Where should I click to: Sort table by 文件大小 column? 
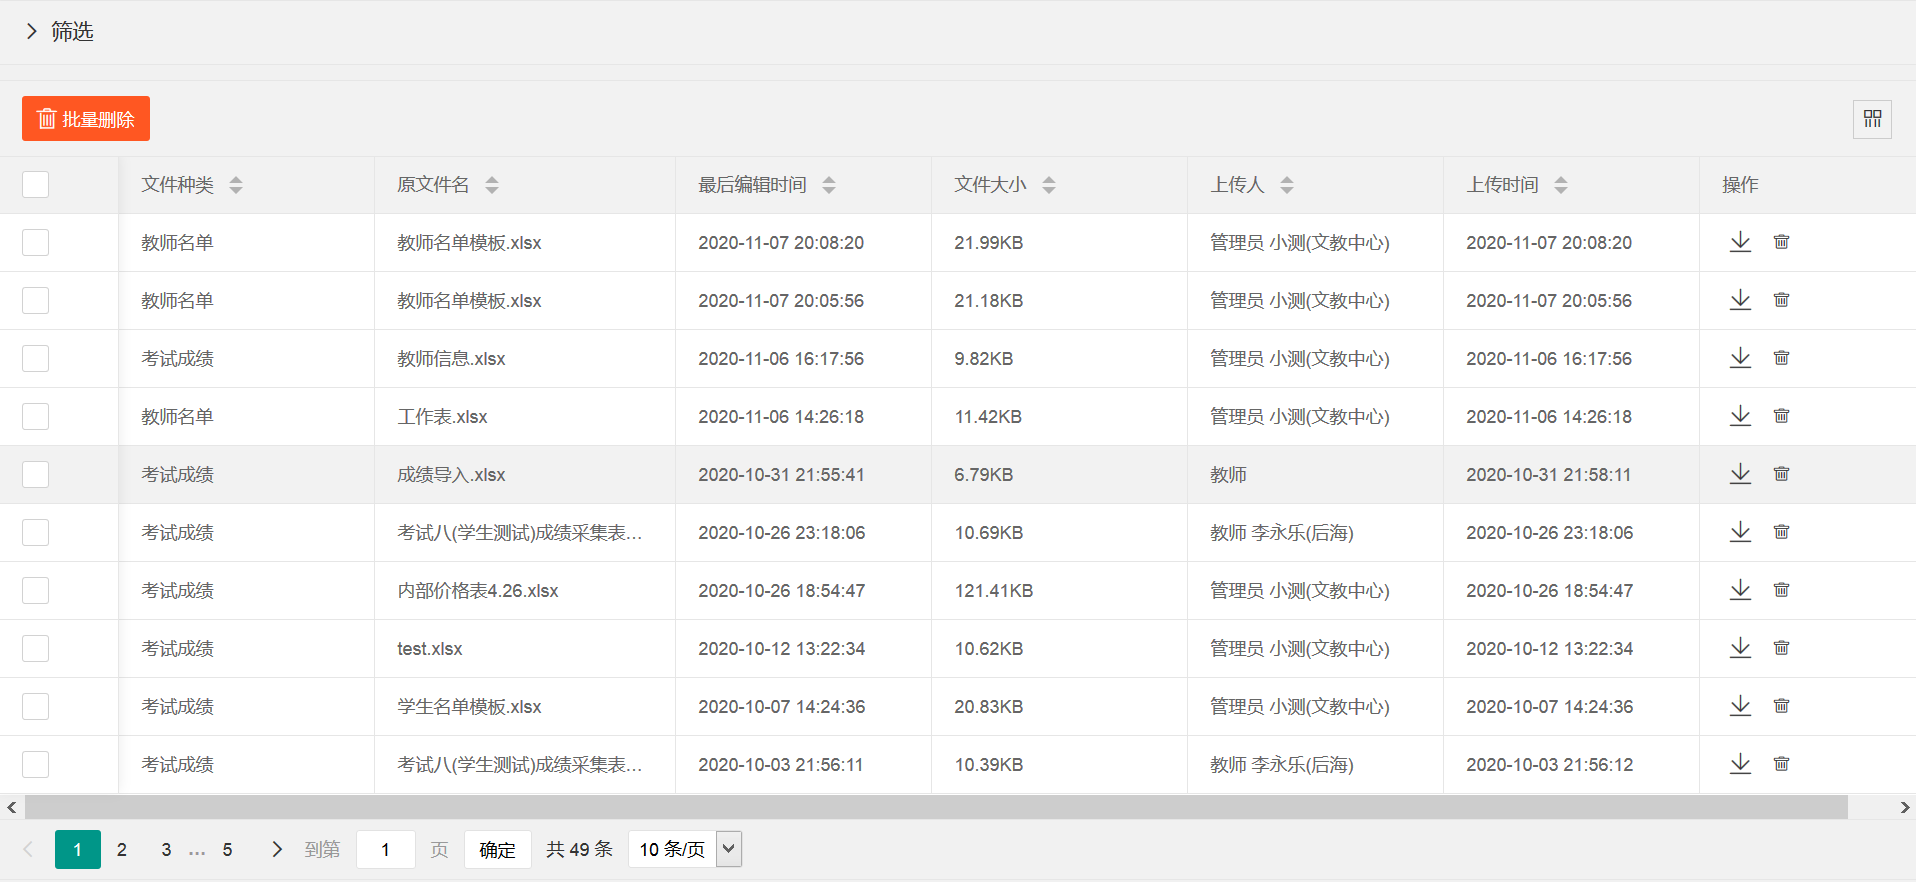(1049, 185)
